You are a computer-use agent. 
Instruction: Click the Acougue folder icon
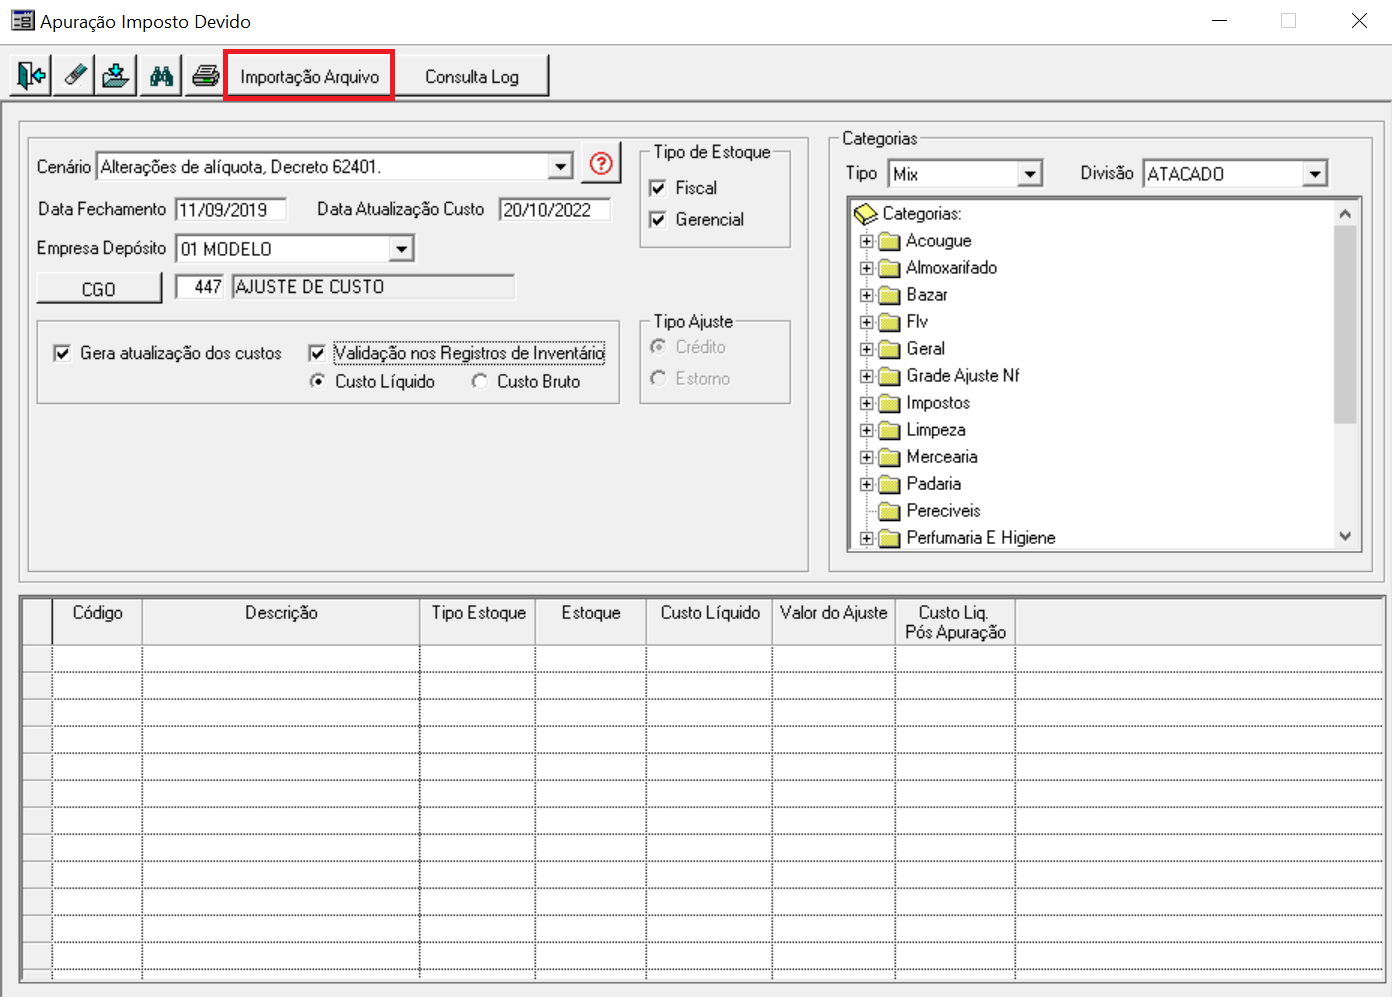click(889, 241)
